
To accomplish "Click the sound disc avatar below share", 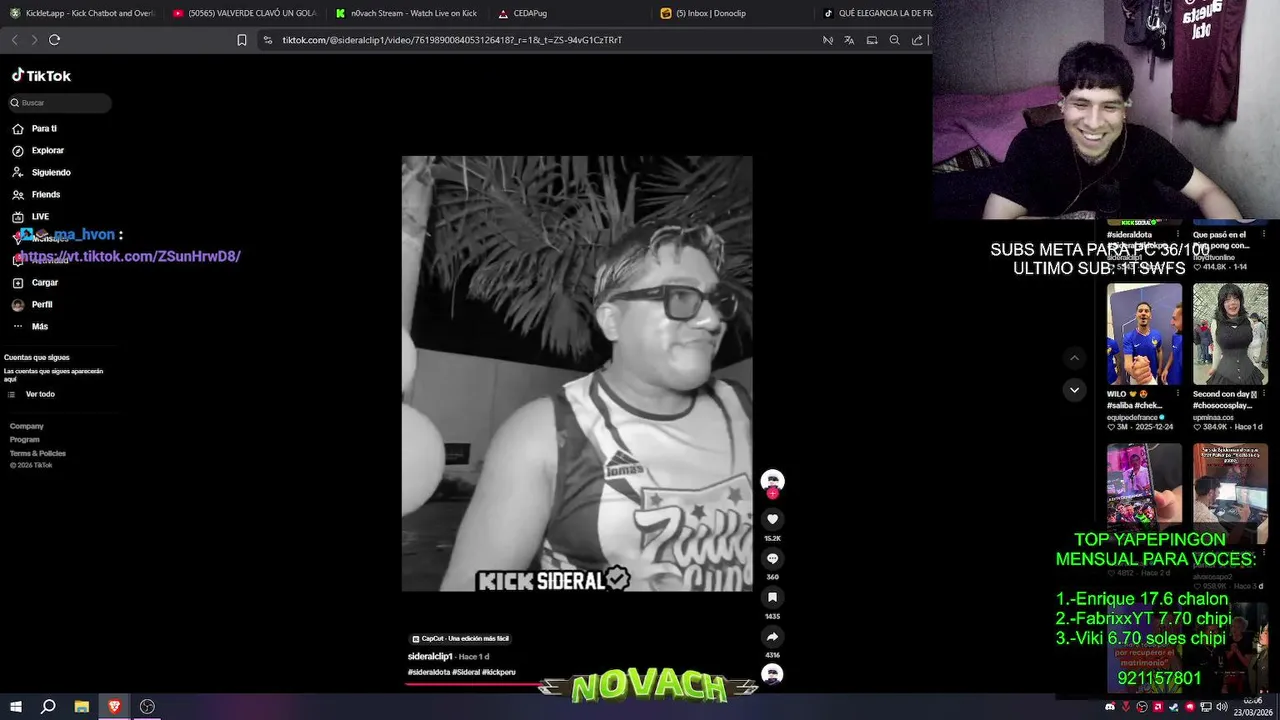I will (772, 674).
